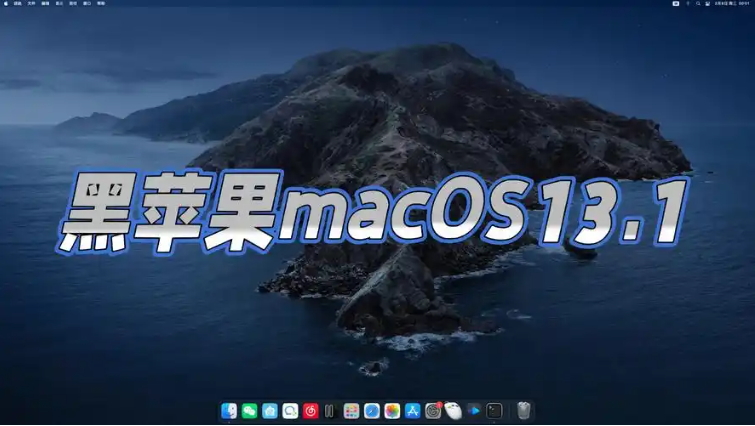
Task: Open the blue house app in Dock
Action: pyautogui.click(x=270, y=411)
